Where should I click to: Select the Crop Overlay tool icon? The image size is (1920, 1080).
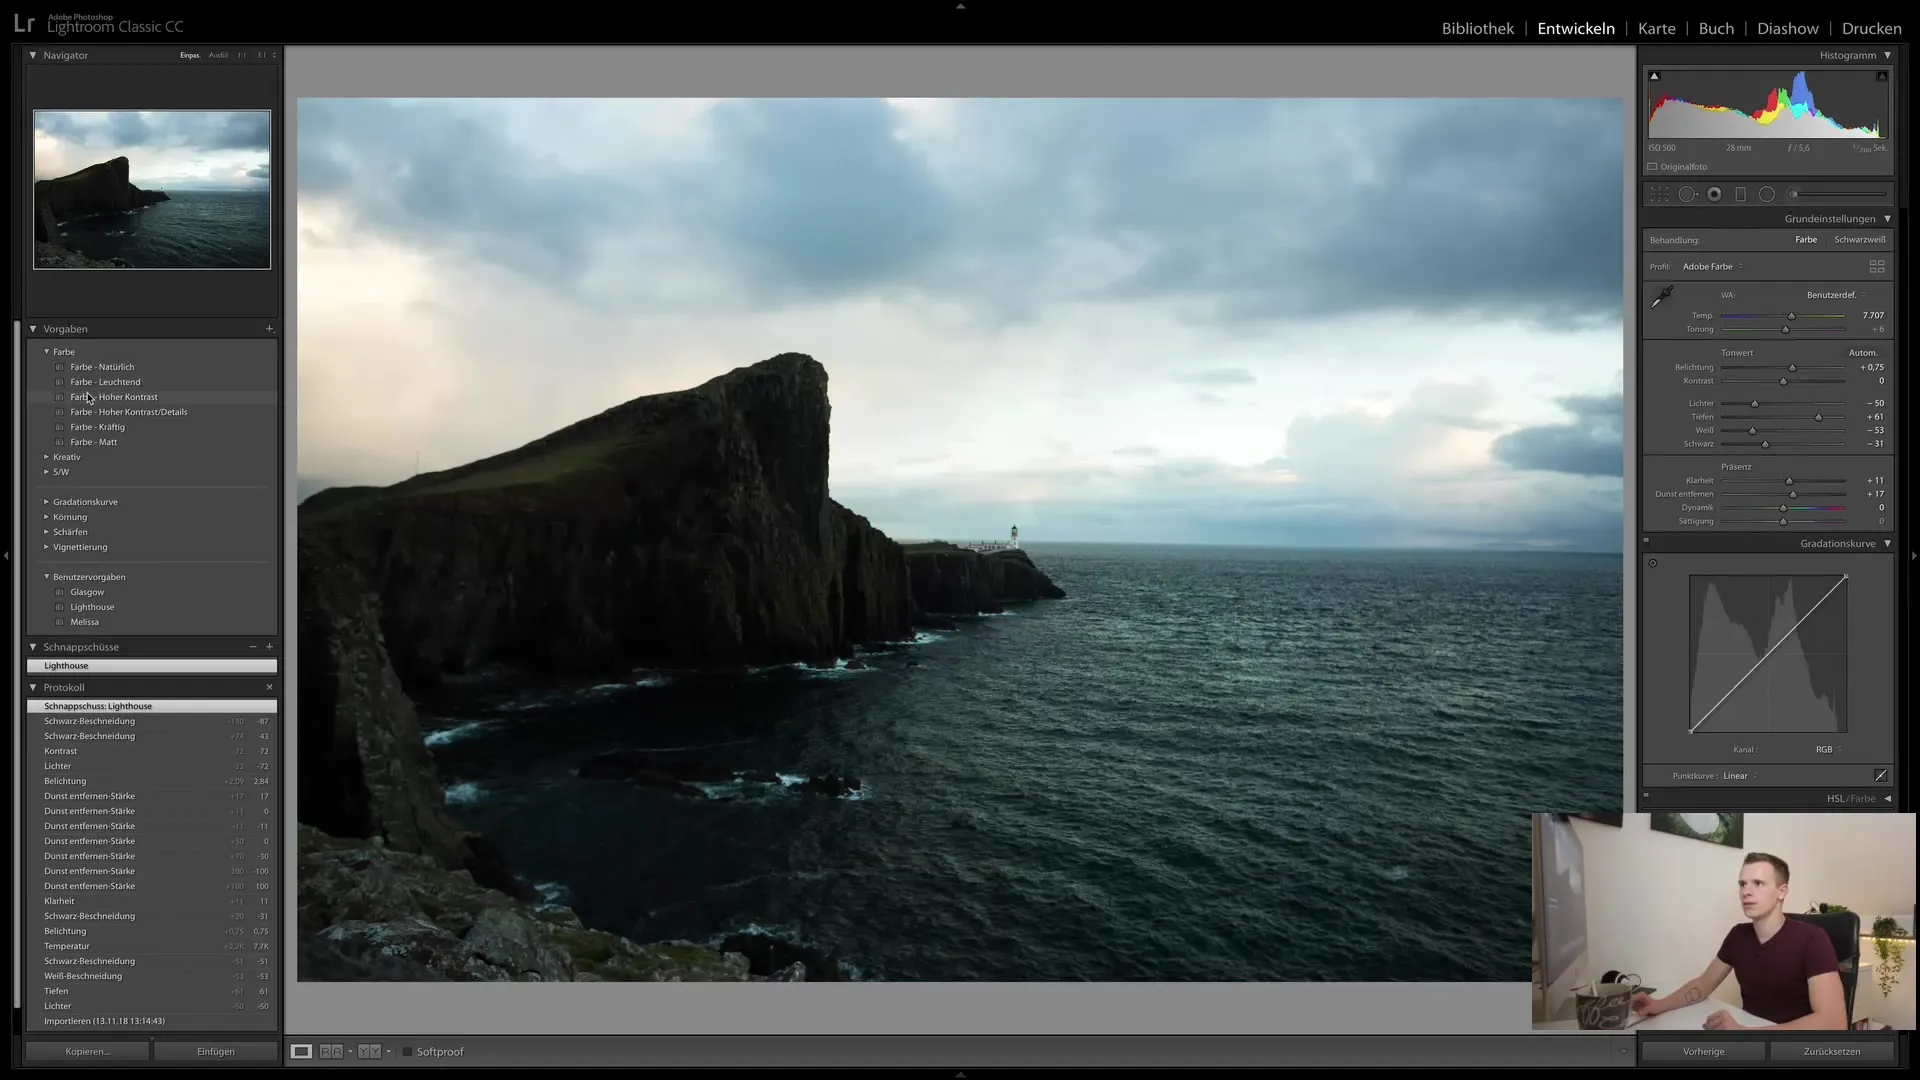click(x=1659, y=194)
